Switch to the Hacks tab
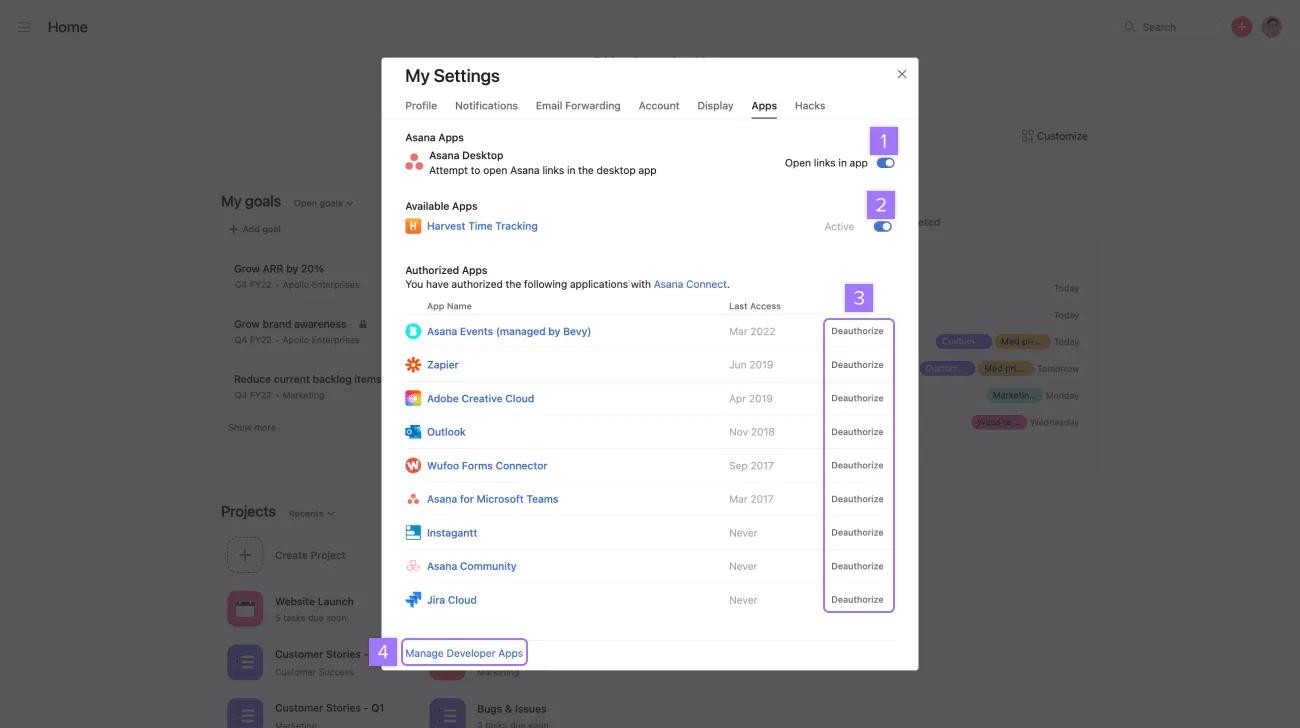 [809, 105]
